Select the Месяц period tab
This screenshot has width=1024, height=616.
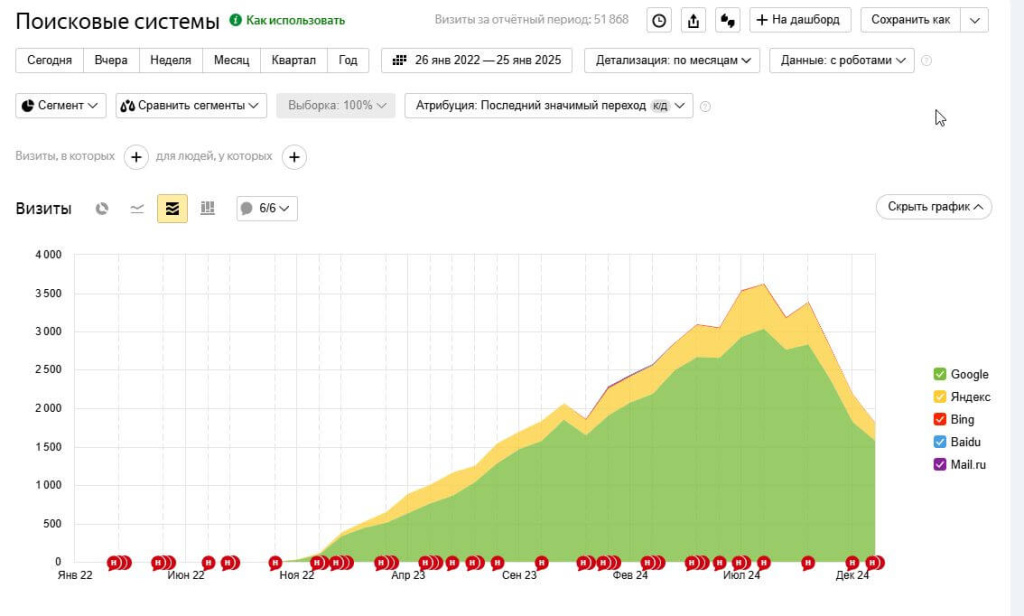tap(231, 60)
